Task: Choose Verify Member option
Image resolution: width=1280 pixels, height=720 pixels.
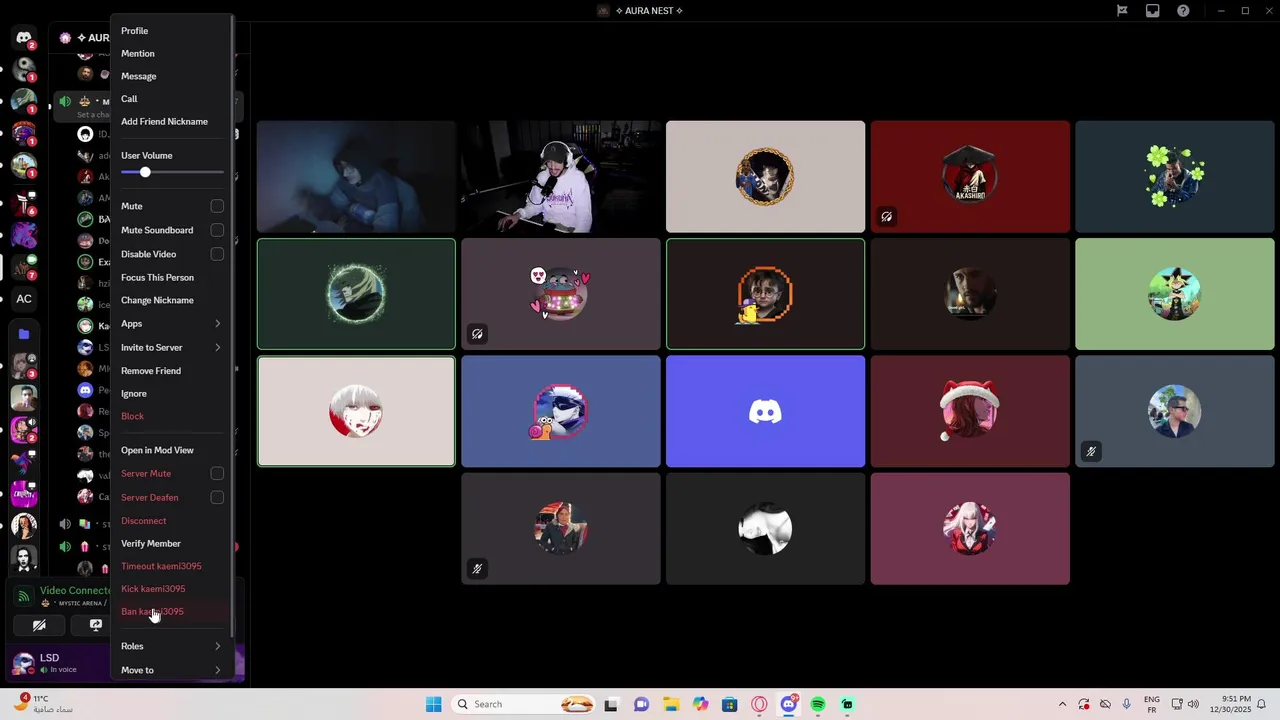Action: click(x=171, y=543)
